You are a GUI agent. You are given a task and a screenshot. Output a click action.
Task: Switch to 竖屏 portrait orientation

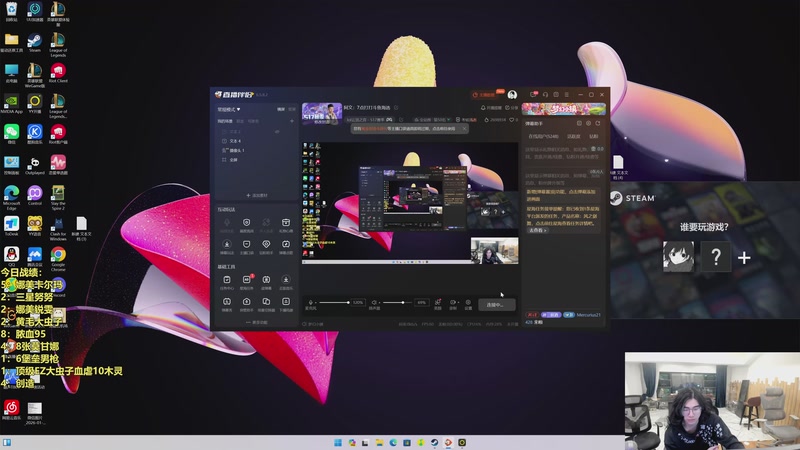292,109
